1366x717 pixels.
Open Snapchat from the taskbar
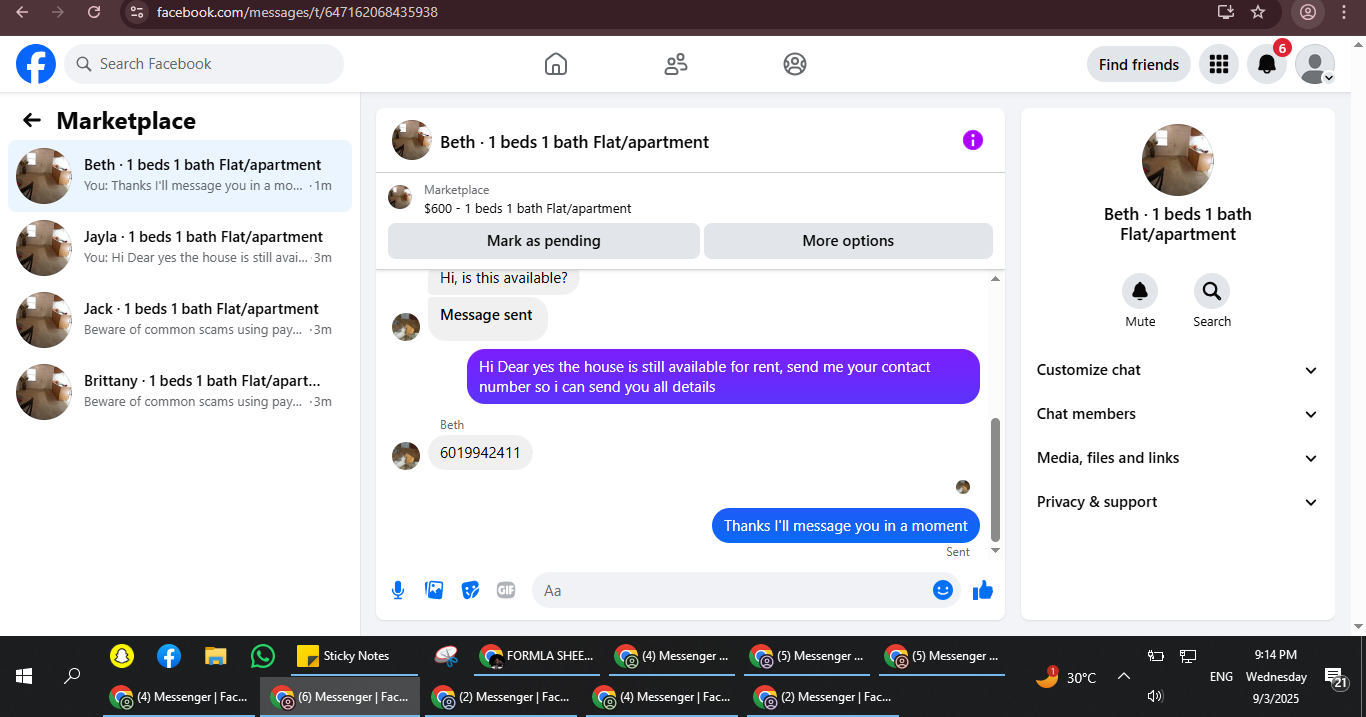(121, 656)
